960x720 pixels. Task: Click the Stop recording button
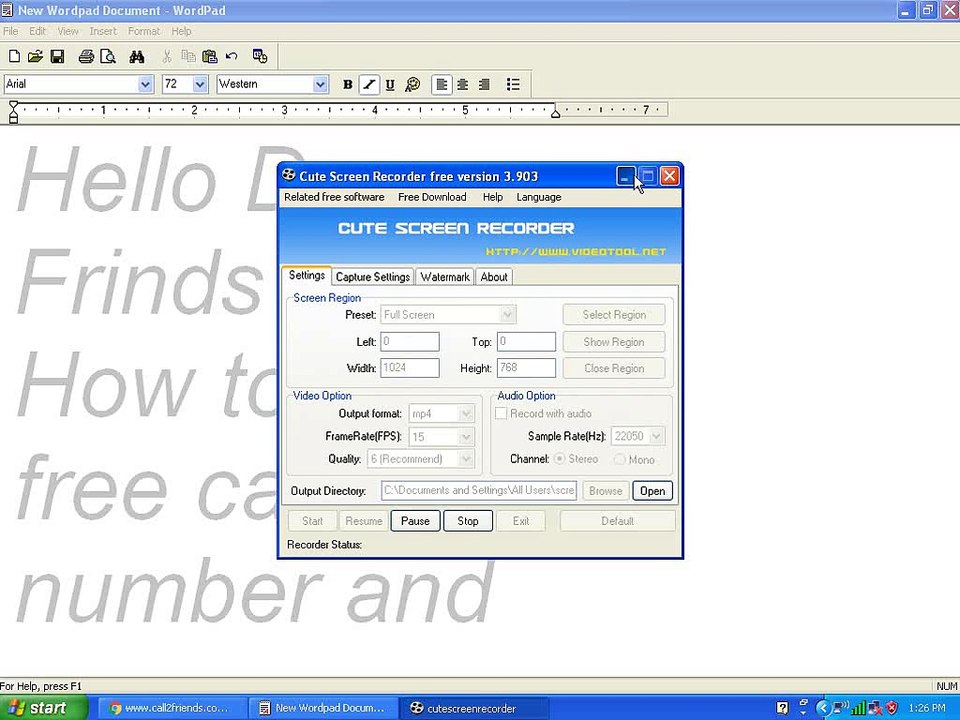pyautogui.click(x=468, y=521)
